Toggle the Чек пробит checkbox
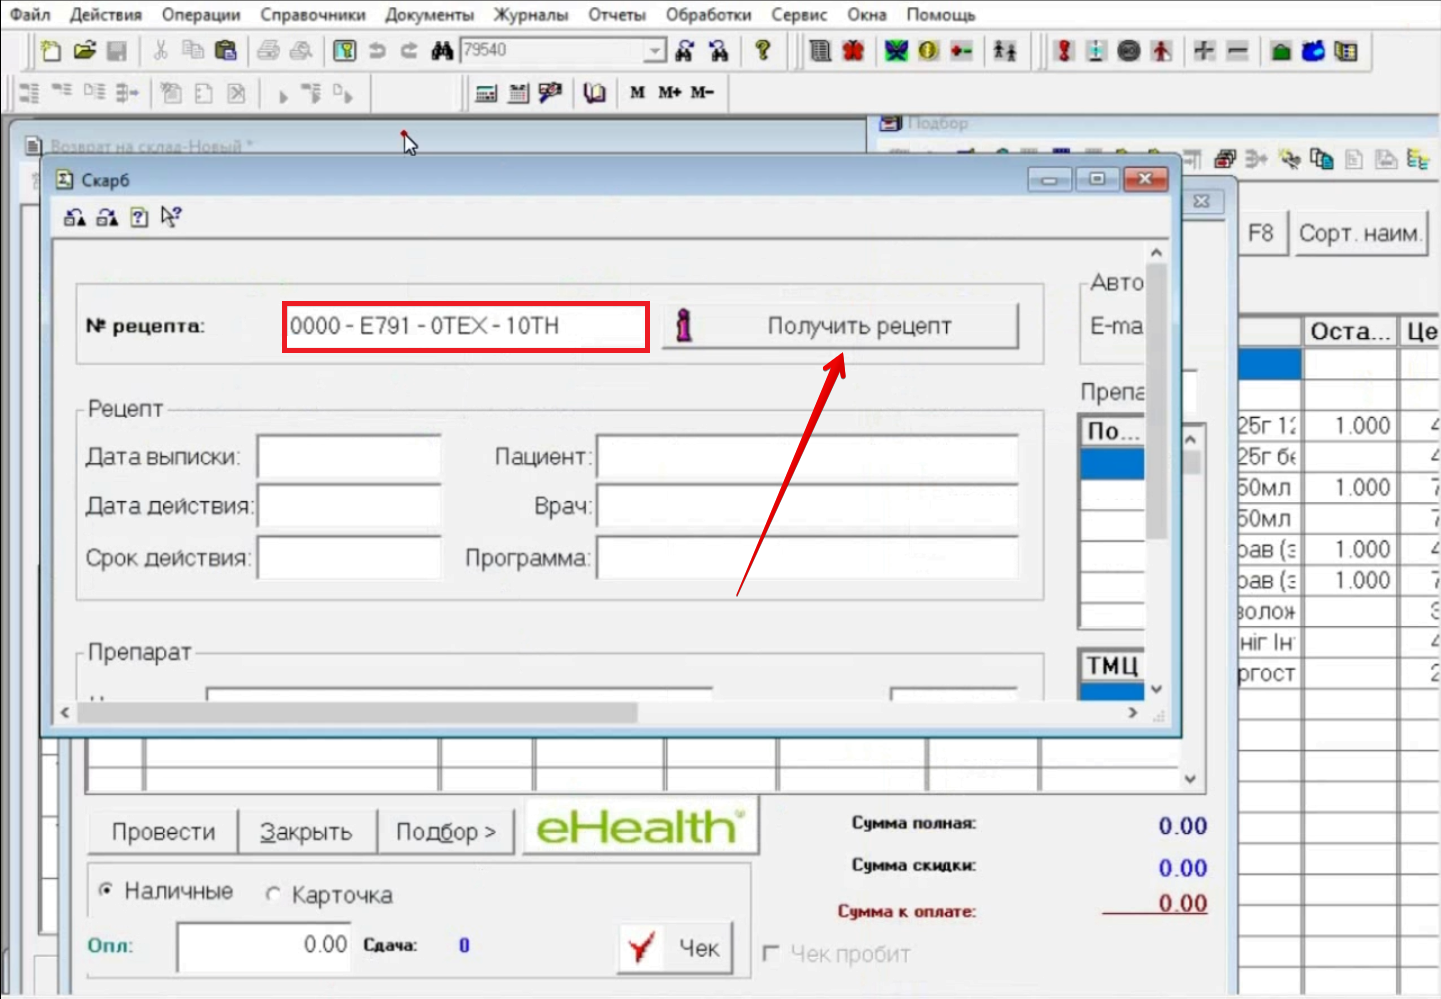Viewport: 1441px width, 999px height. pyautogui.click(x=771, y=953)
